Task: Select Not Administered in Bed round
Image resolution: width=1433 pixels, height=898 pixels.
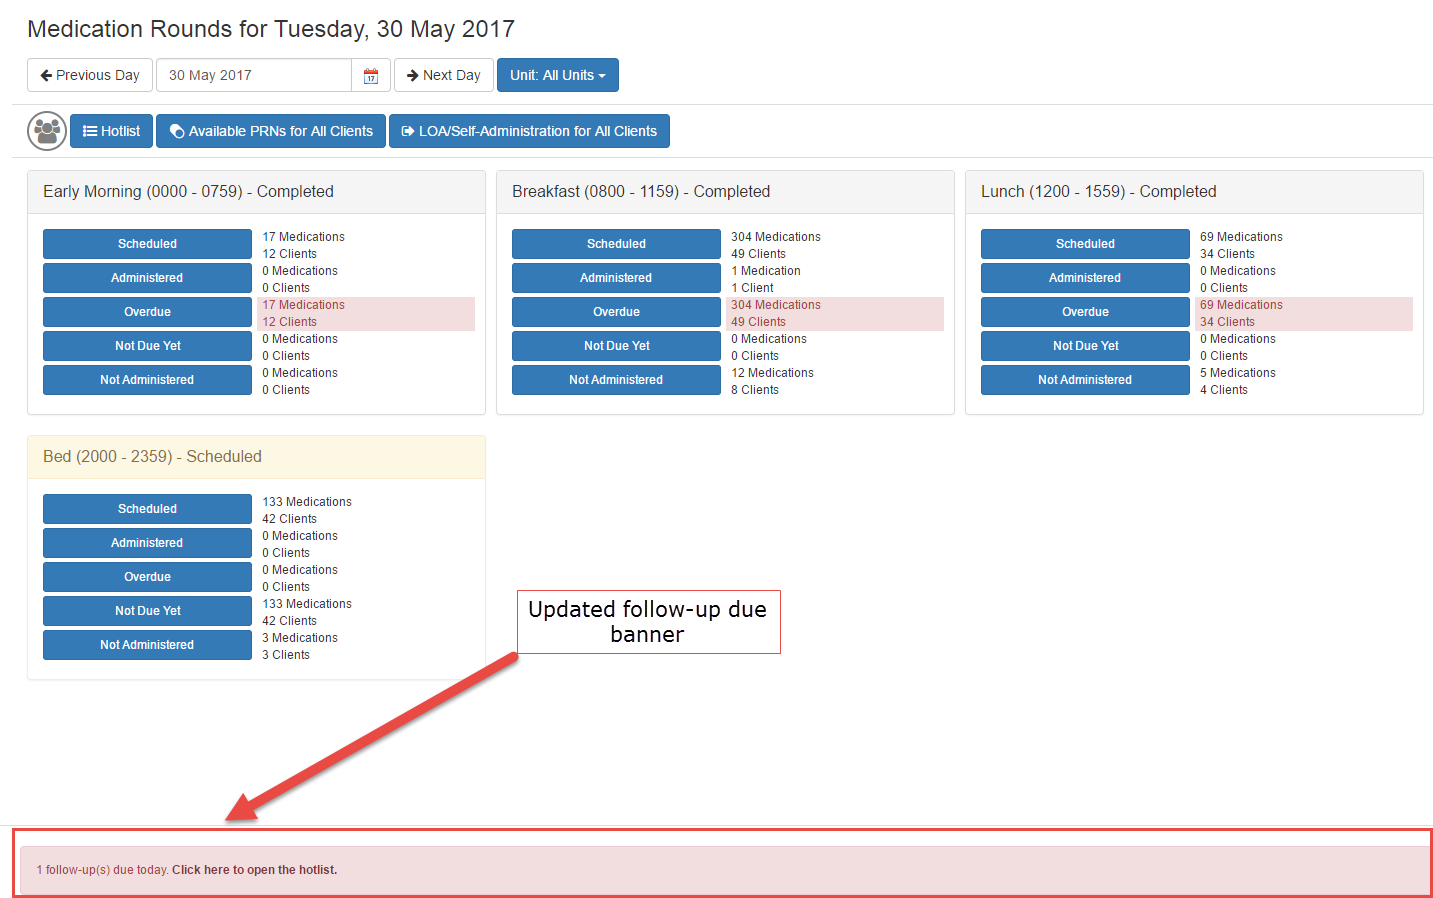Action: tap(147, 645)
